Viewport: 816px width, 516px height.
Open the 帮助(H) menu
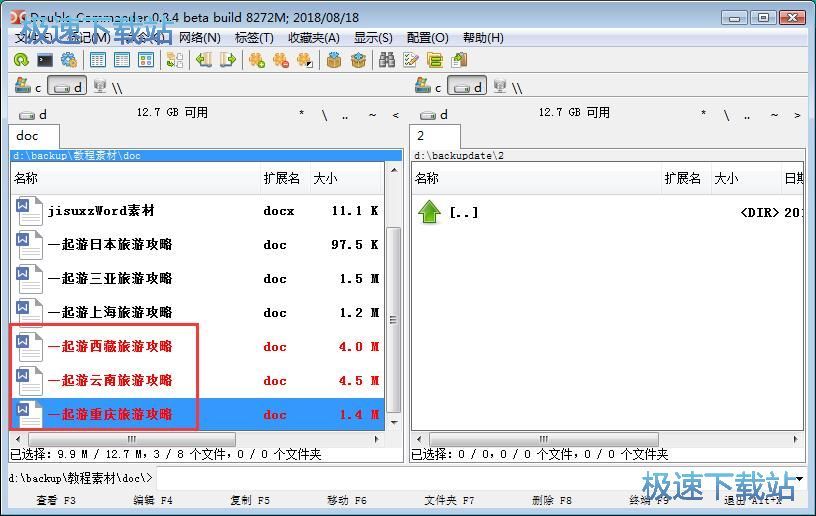[x=483, y=38]
